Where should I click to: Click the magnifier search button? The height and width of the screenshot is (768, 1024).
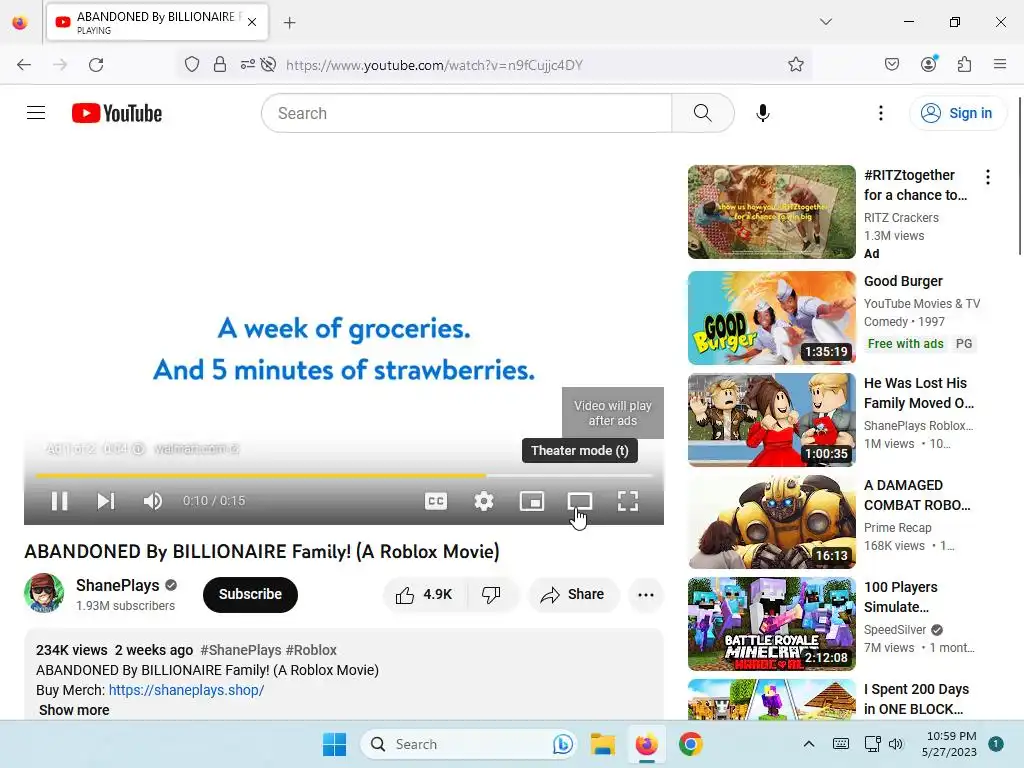tap(703, 113)
